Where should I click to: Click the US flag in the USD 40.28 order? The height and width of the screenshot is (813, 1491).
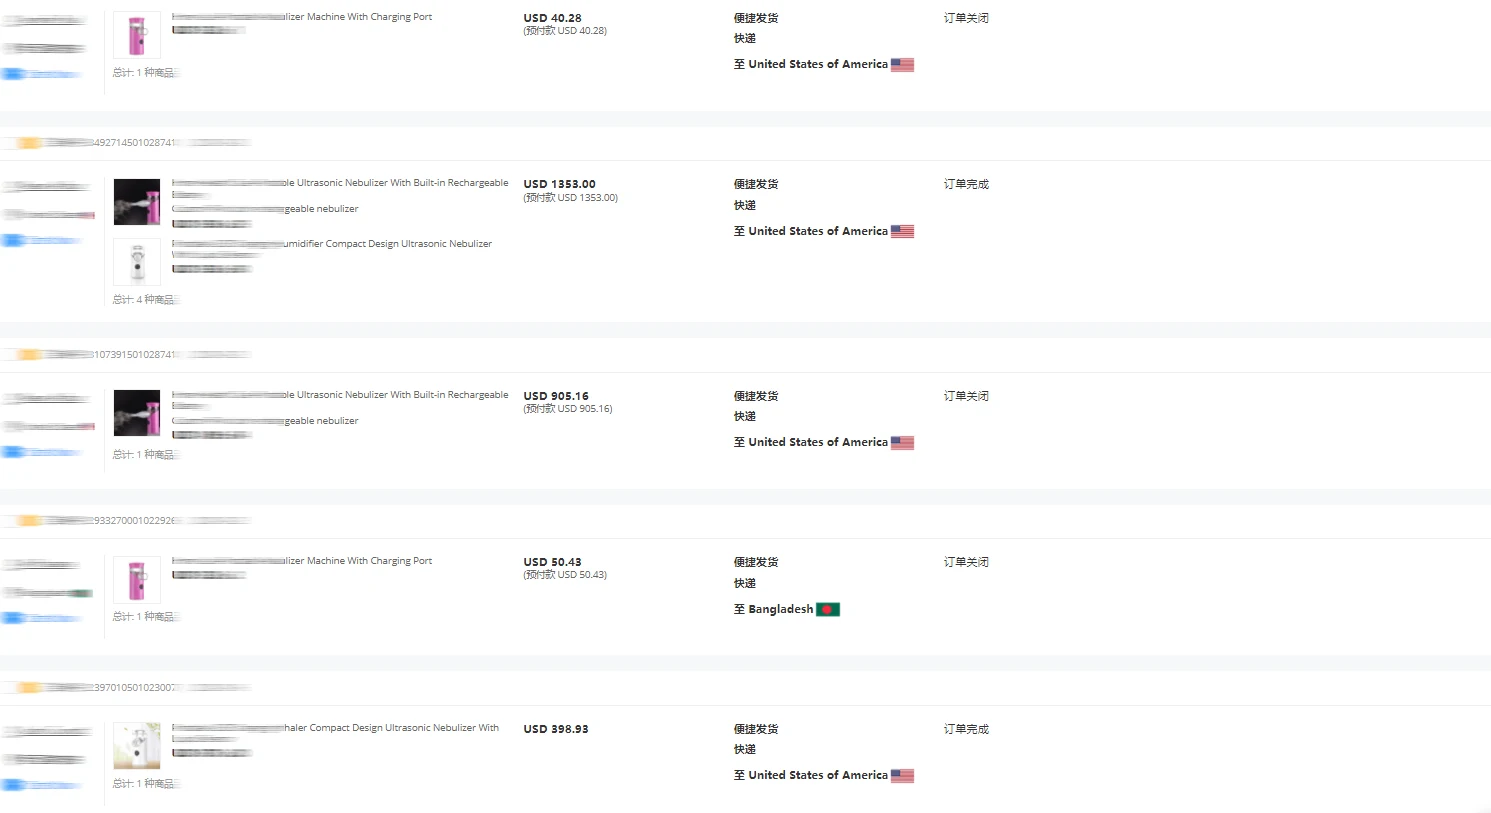(902, 65)
